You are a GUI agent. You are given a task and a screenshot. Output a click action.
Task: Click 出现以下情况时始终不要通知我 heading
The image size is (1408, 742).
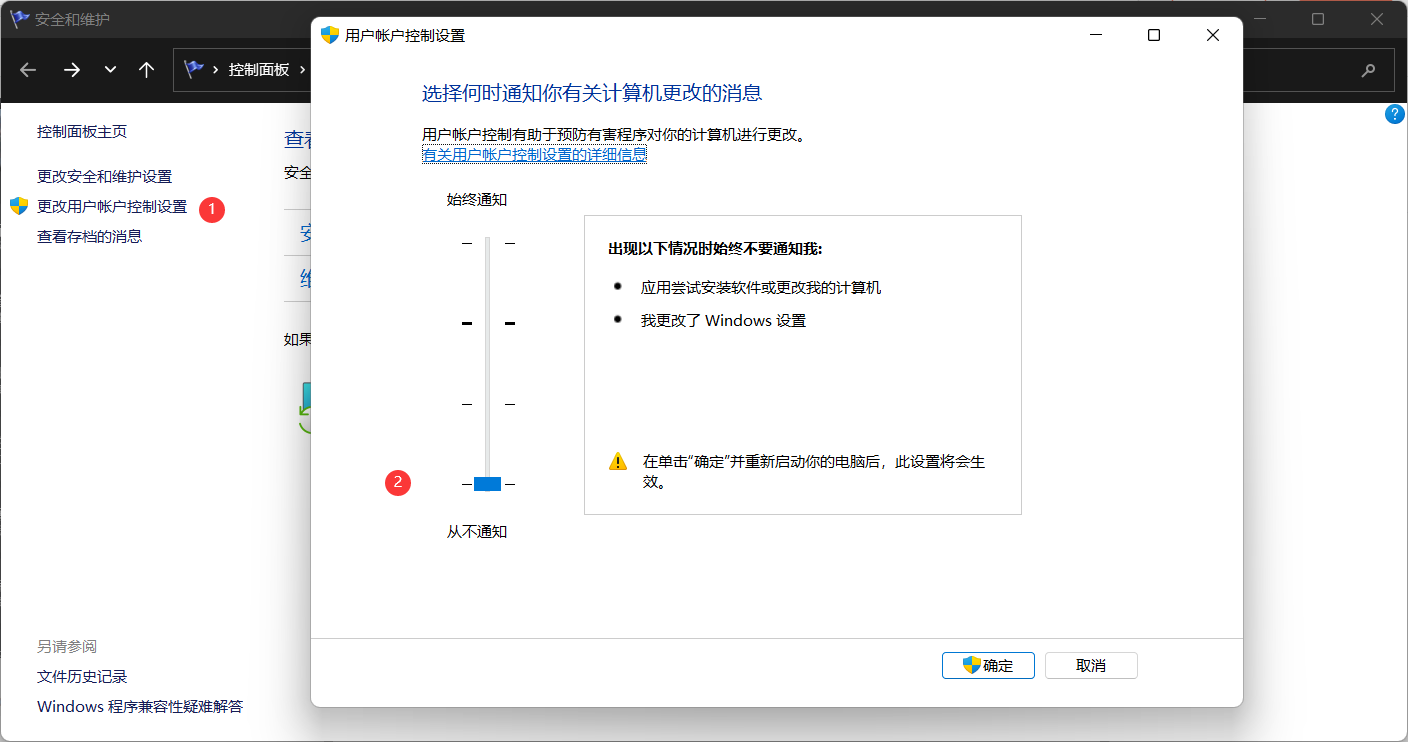(x=715, y=248)
